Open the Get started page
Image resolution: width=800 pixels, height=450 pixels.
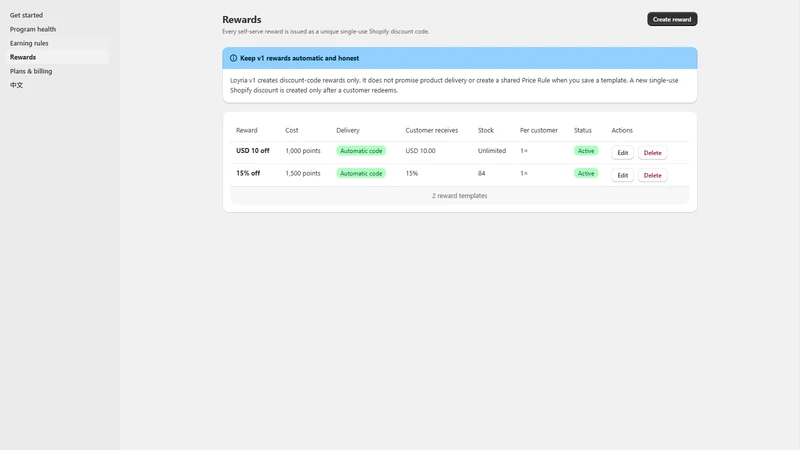[x=26, y=15]
